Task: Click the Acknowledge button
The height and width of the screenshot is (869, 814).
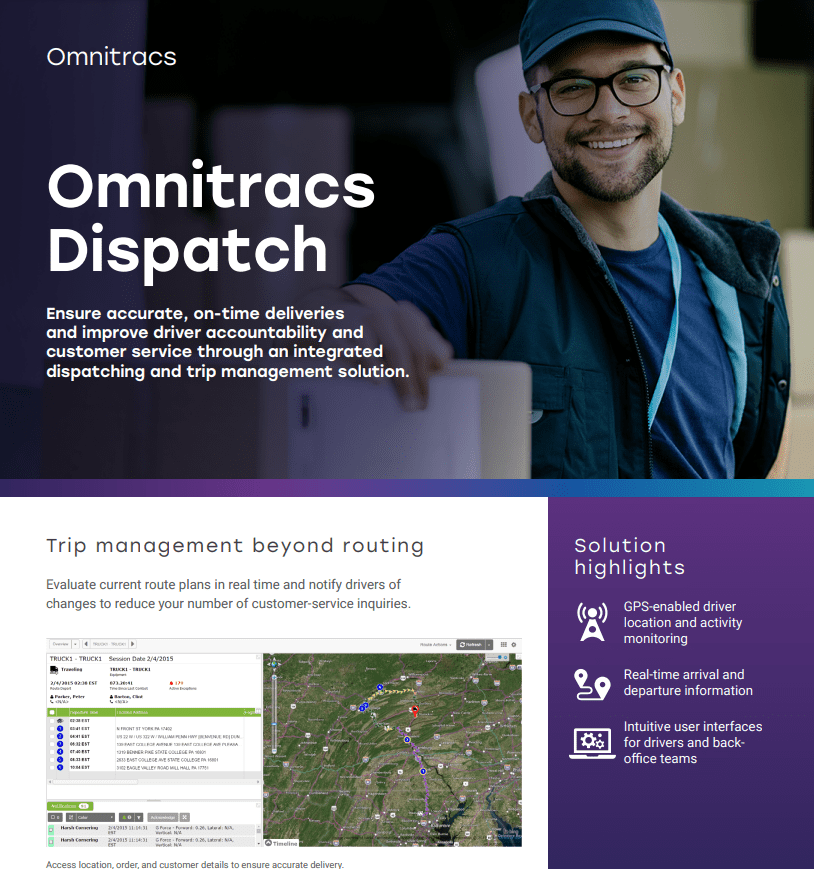Action: pos(162,817)
